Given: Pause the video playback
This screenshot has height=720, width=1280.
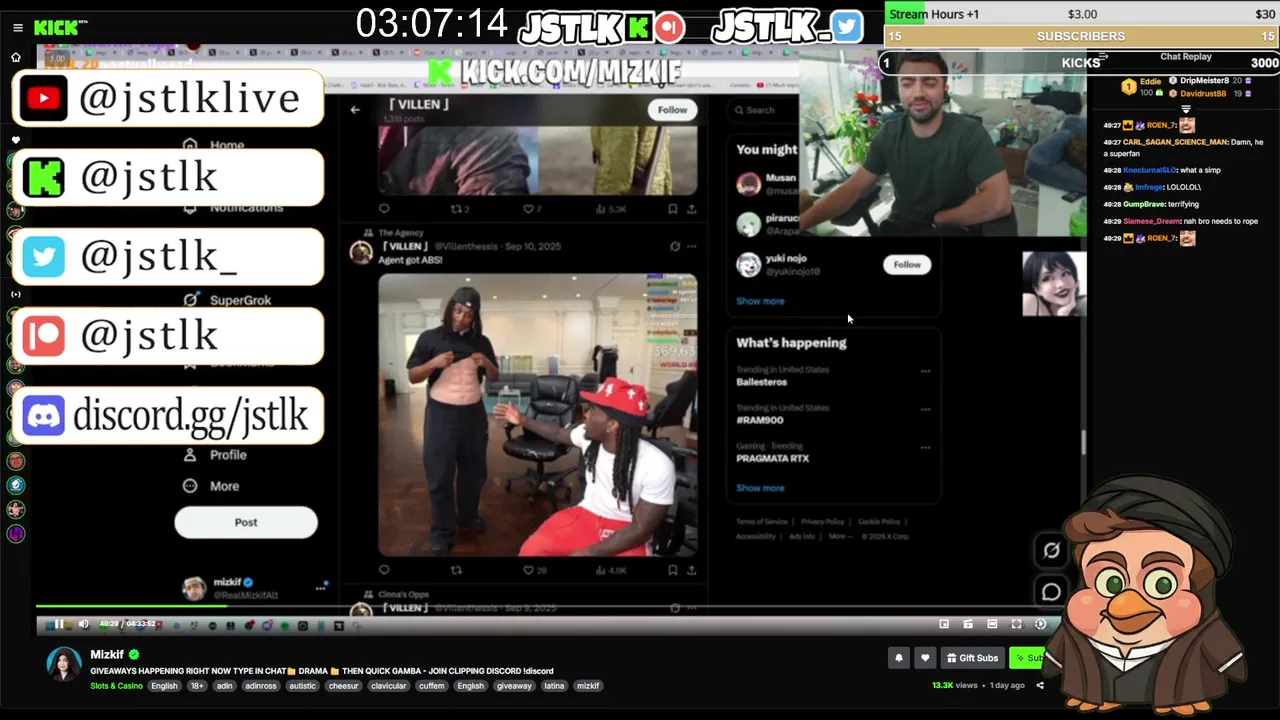Looking at the screenshot, I should tap(59, 624).
